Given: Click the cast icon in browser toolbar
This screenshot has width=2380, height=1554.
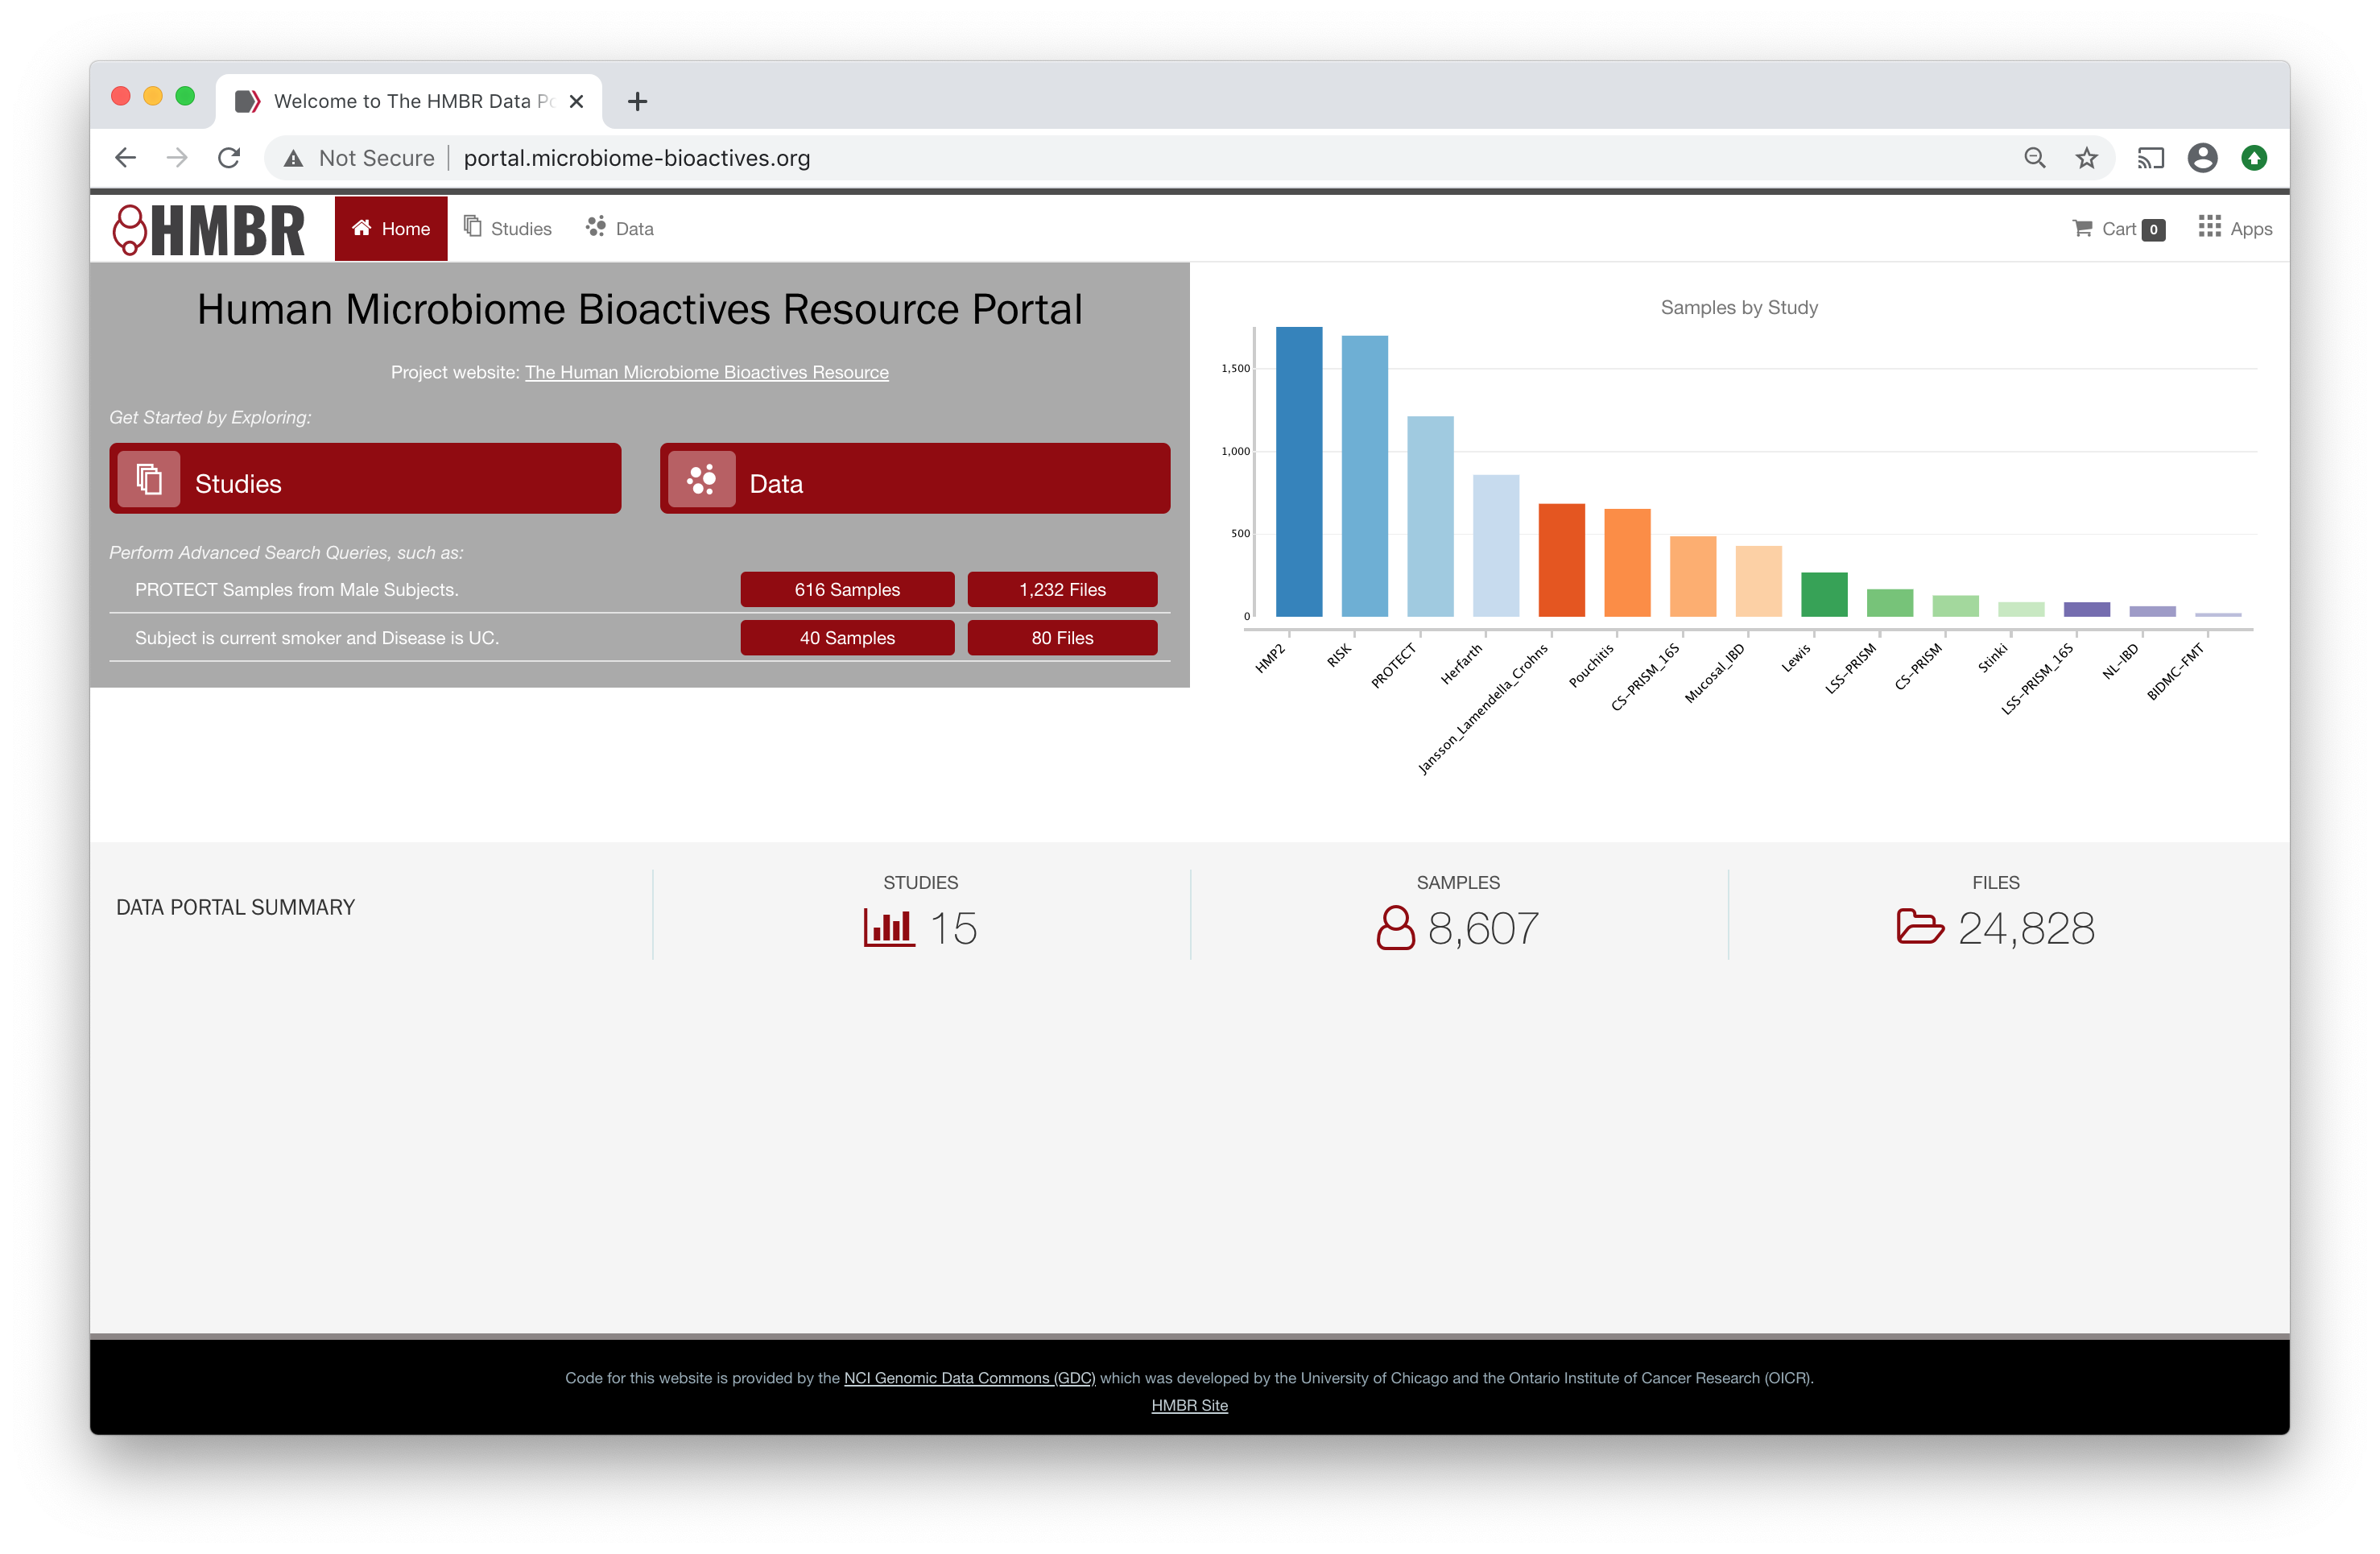Looking at the screenshot, I should pos(2150,157).
